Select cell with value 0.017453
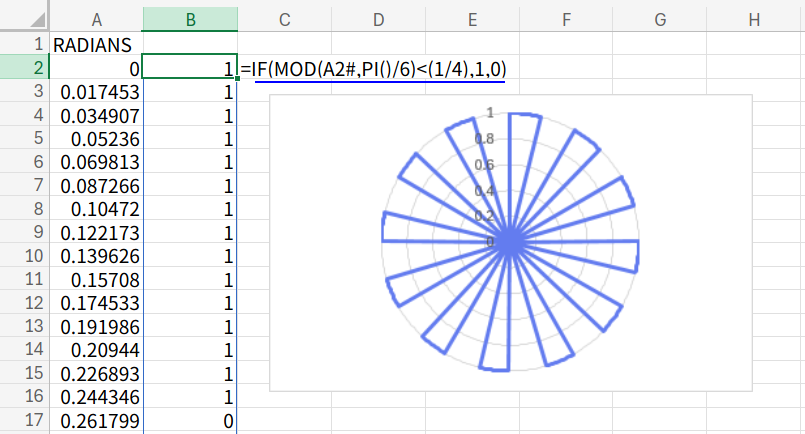805x434 pixels. [96, 92]
